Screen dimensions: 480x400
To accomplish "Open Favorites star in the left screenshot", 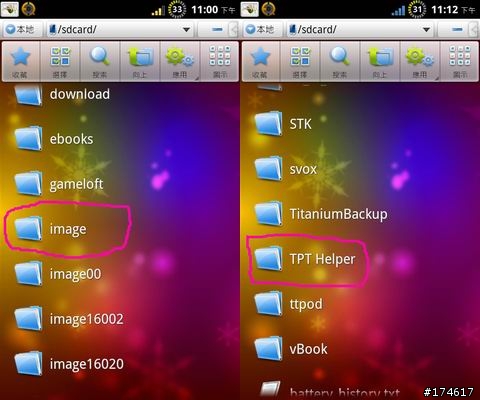I will point(21,61).
